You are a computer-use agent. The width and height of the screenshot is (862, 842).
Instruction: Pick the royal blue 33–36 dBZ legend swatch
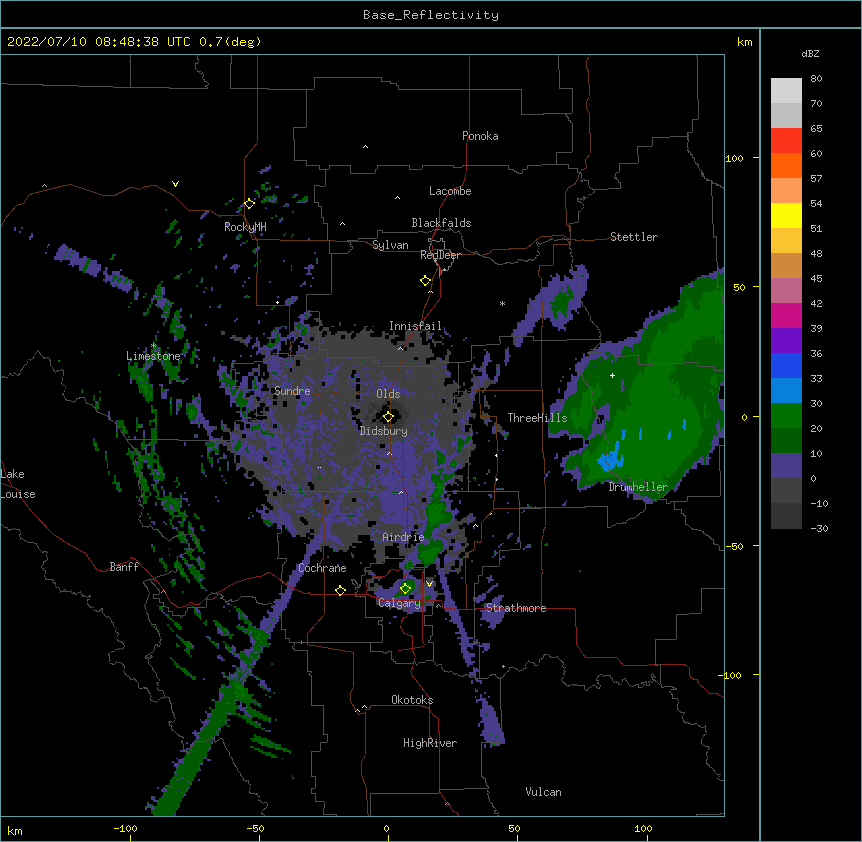[786, 365]
